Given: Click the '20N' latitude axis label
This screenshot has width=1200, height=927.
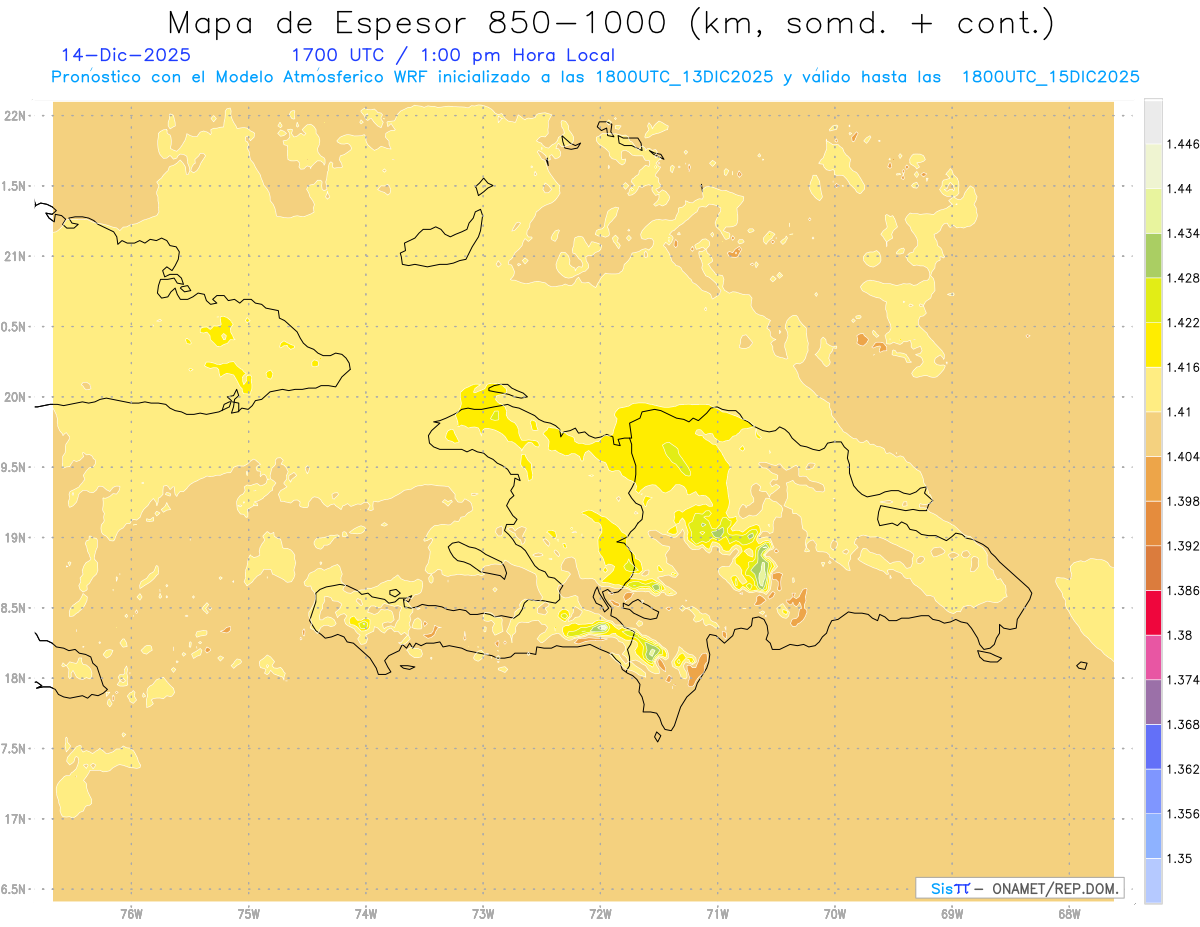Looking at the screenshot, I should [x=16, y=397].
